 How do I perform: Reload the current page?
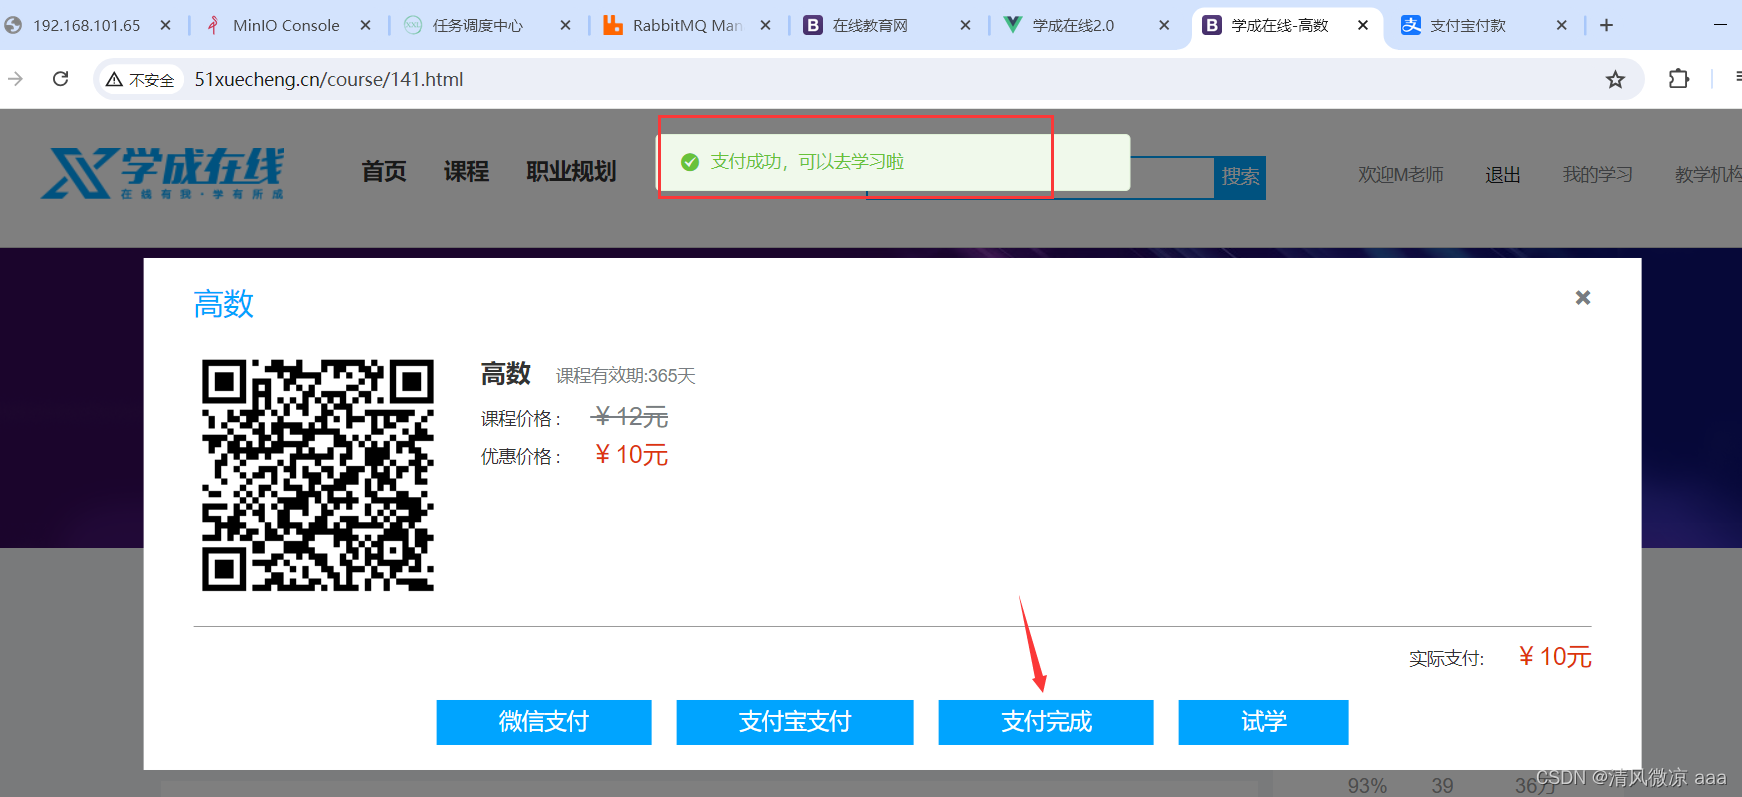(x=61, y=79)
